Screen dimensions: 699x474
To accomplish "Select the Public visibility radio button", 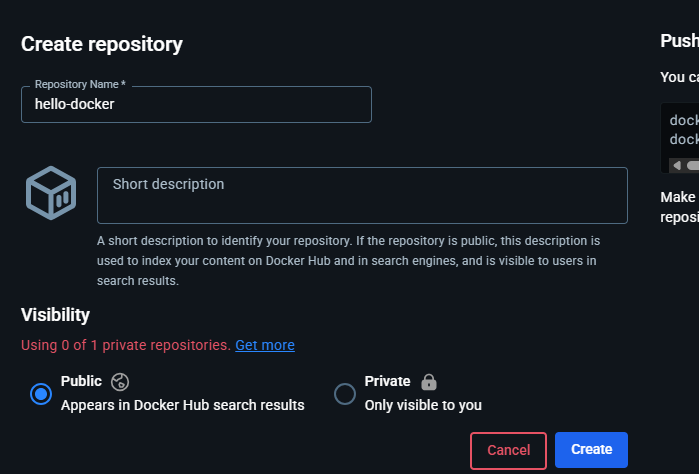I will [x=41, y=394].
